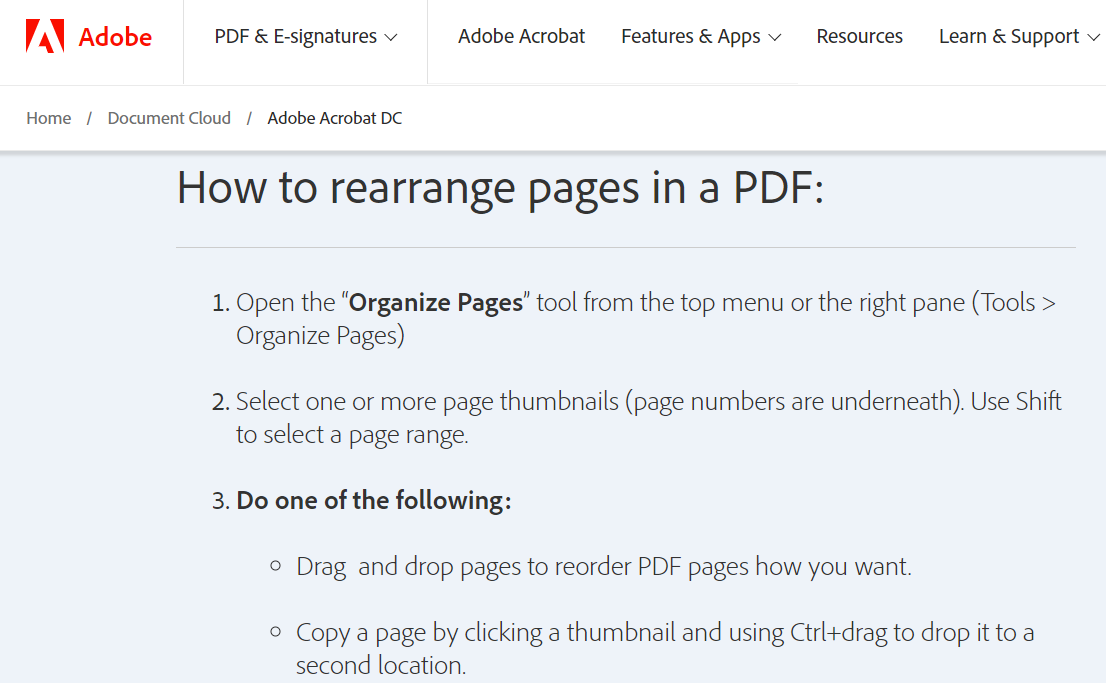The height and width of the screenshot is (683, 1106).
Task: Open the Document Cloud breadcrumb link
Action: 168,118
